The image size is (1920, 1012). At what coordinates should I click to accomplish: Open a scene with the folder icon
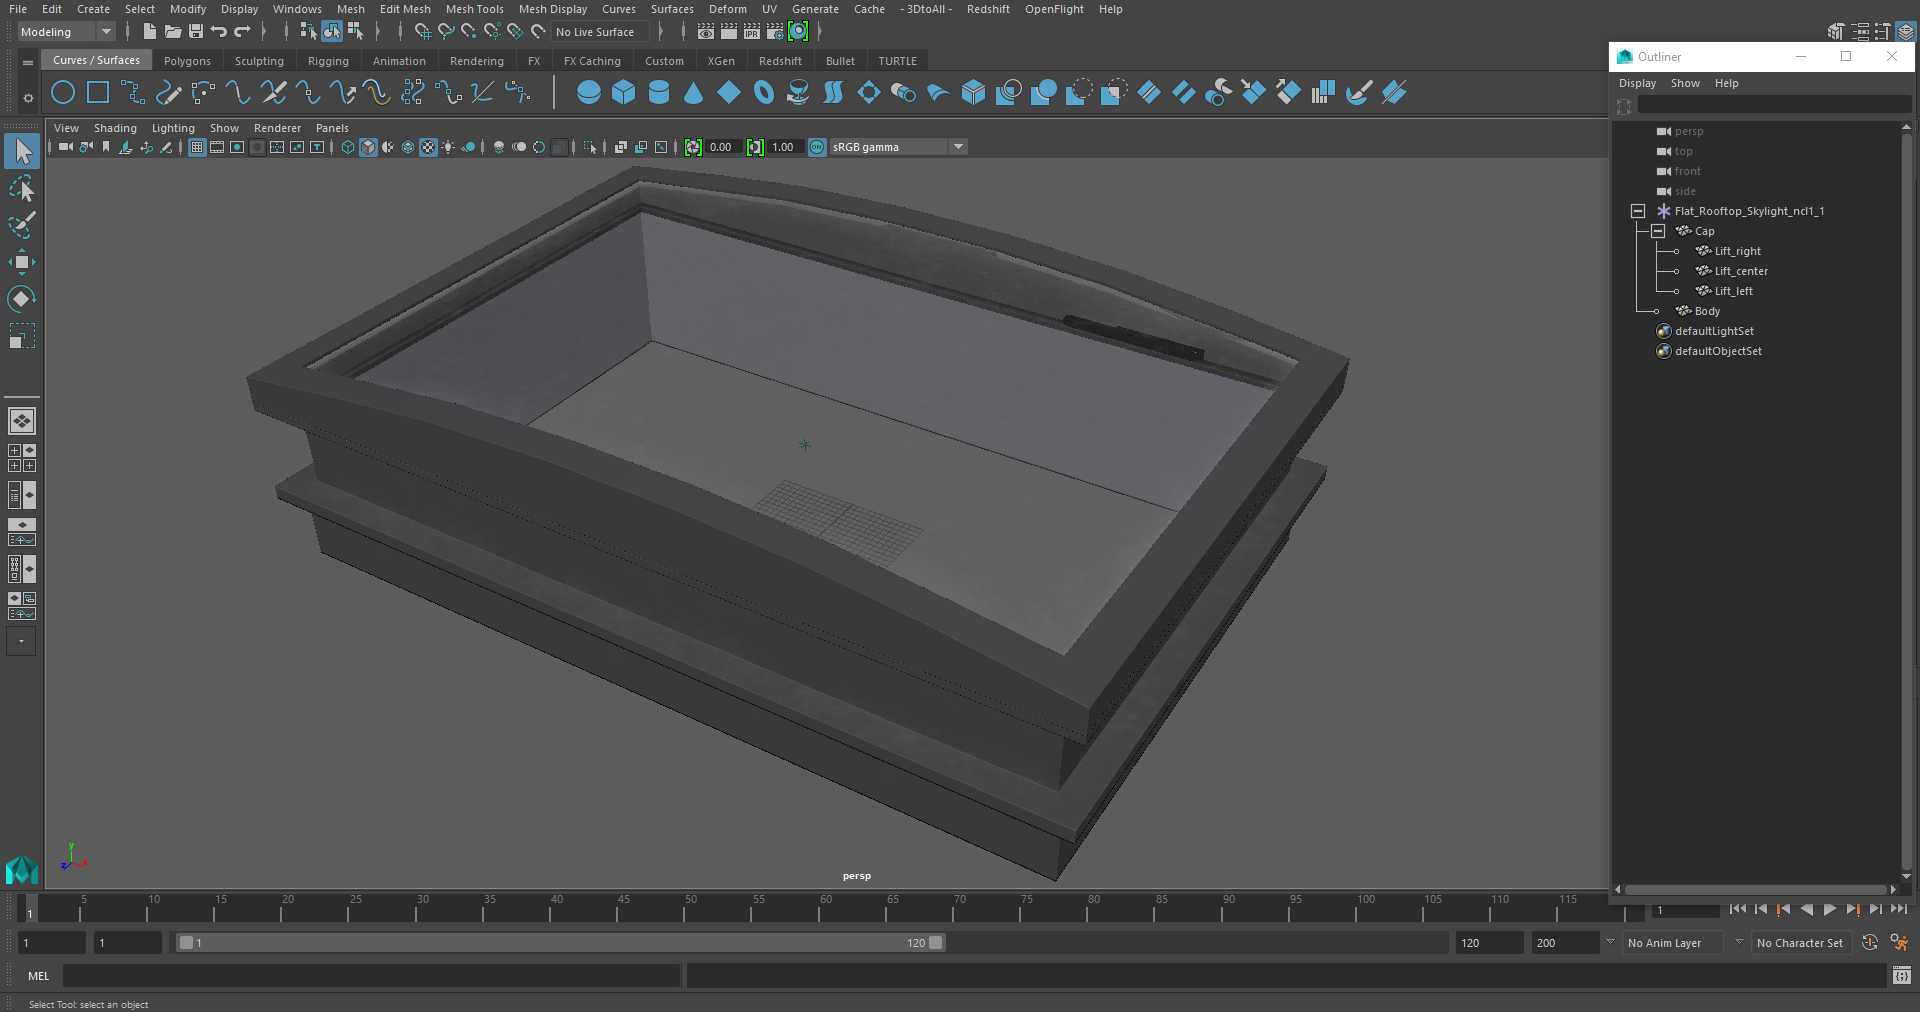click(x=173, y=32)
